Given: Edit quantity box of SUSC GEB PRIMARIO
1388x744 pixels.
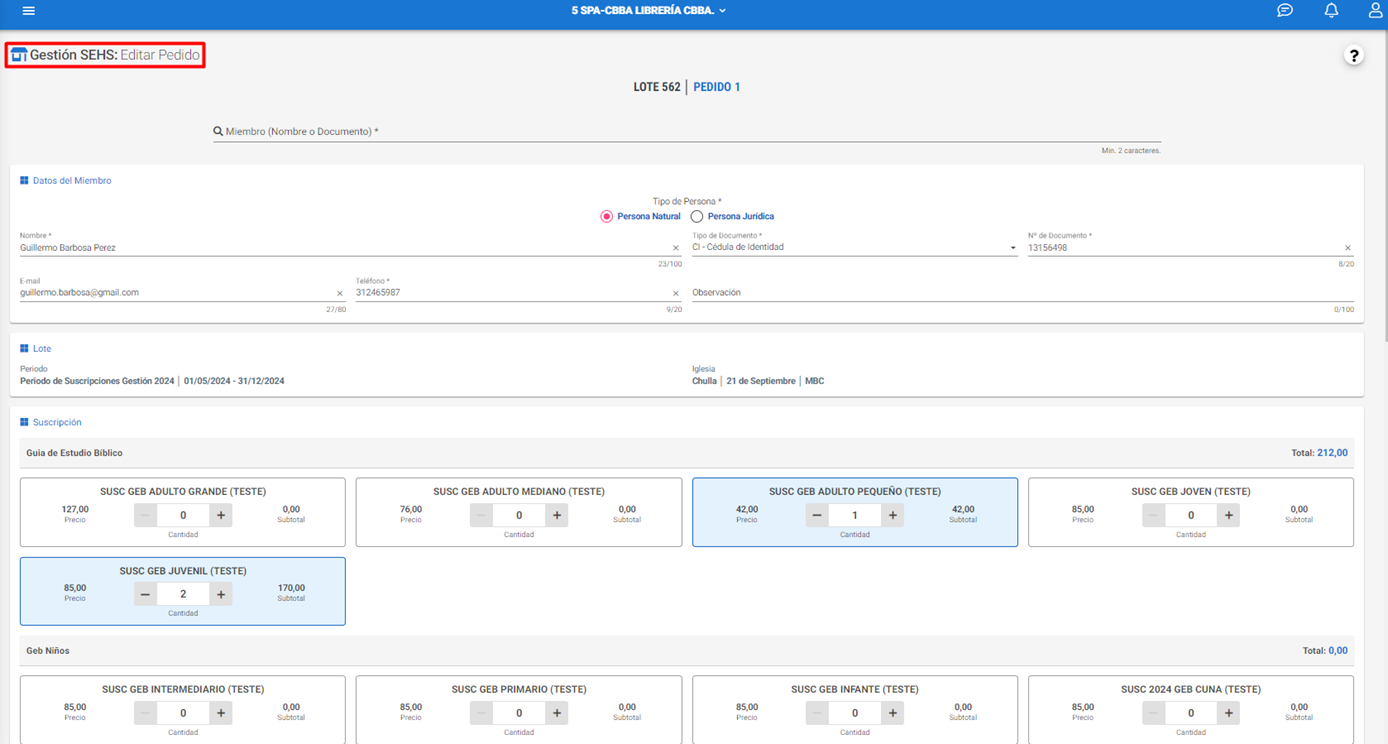Looking at the screenshot, I should [519, 713].
